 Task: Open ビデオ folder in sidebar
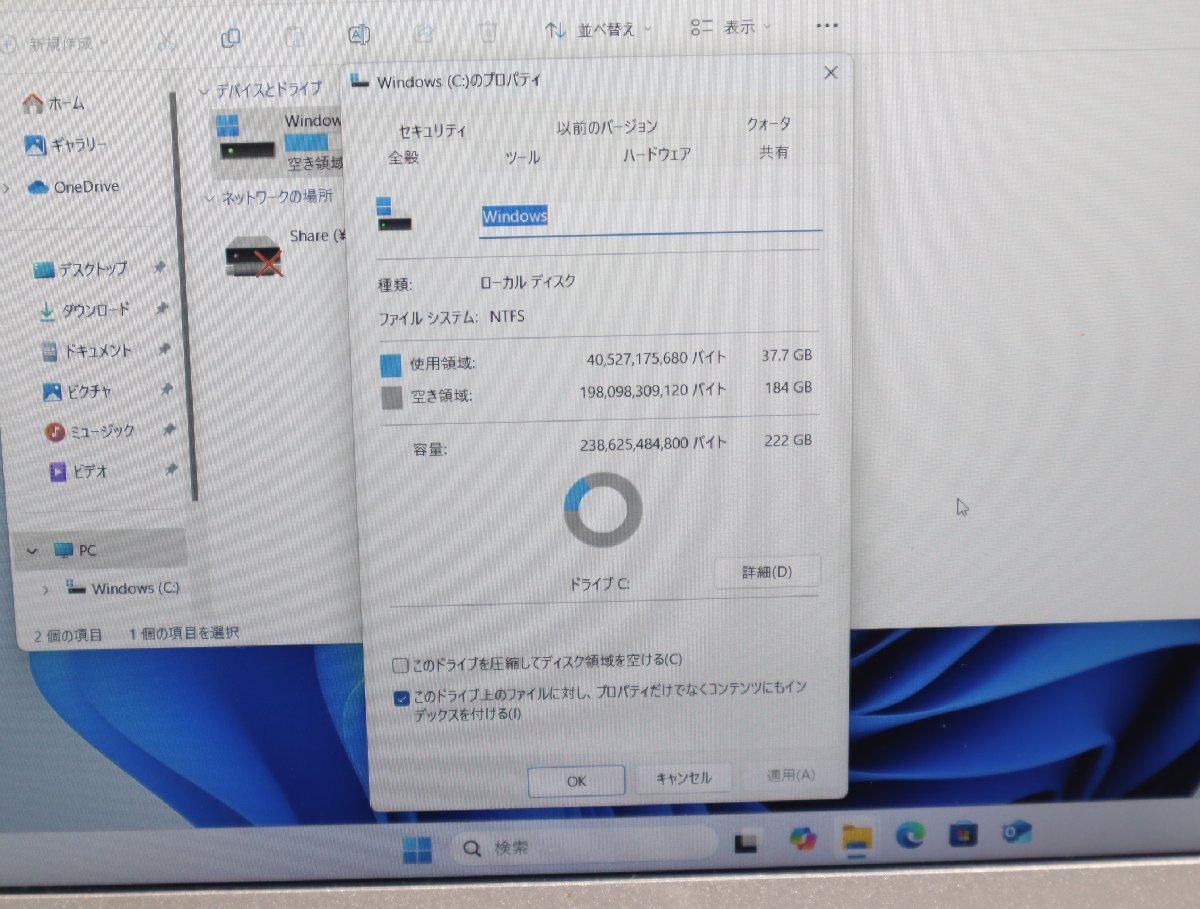click(79, 471)
